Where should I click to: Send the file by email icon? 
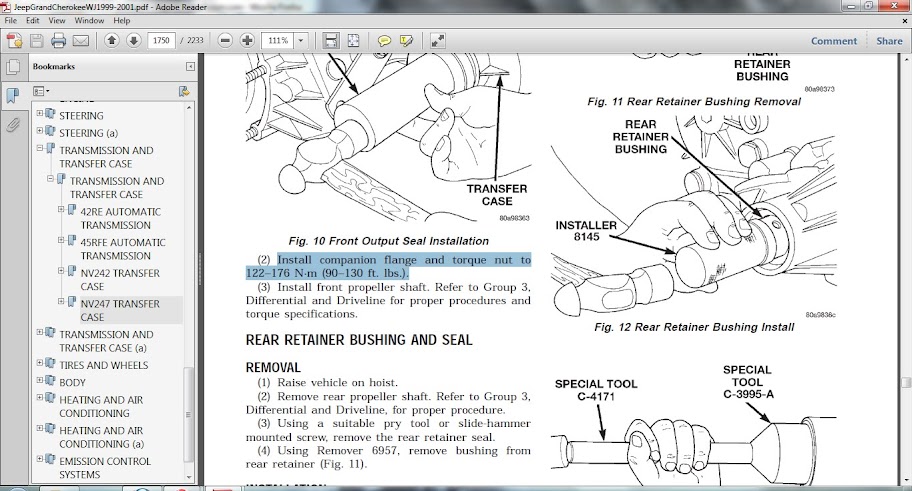pyautogui.click(x=81, y=41)
